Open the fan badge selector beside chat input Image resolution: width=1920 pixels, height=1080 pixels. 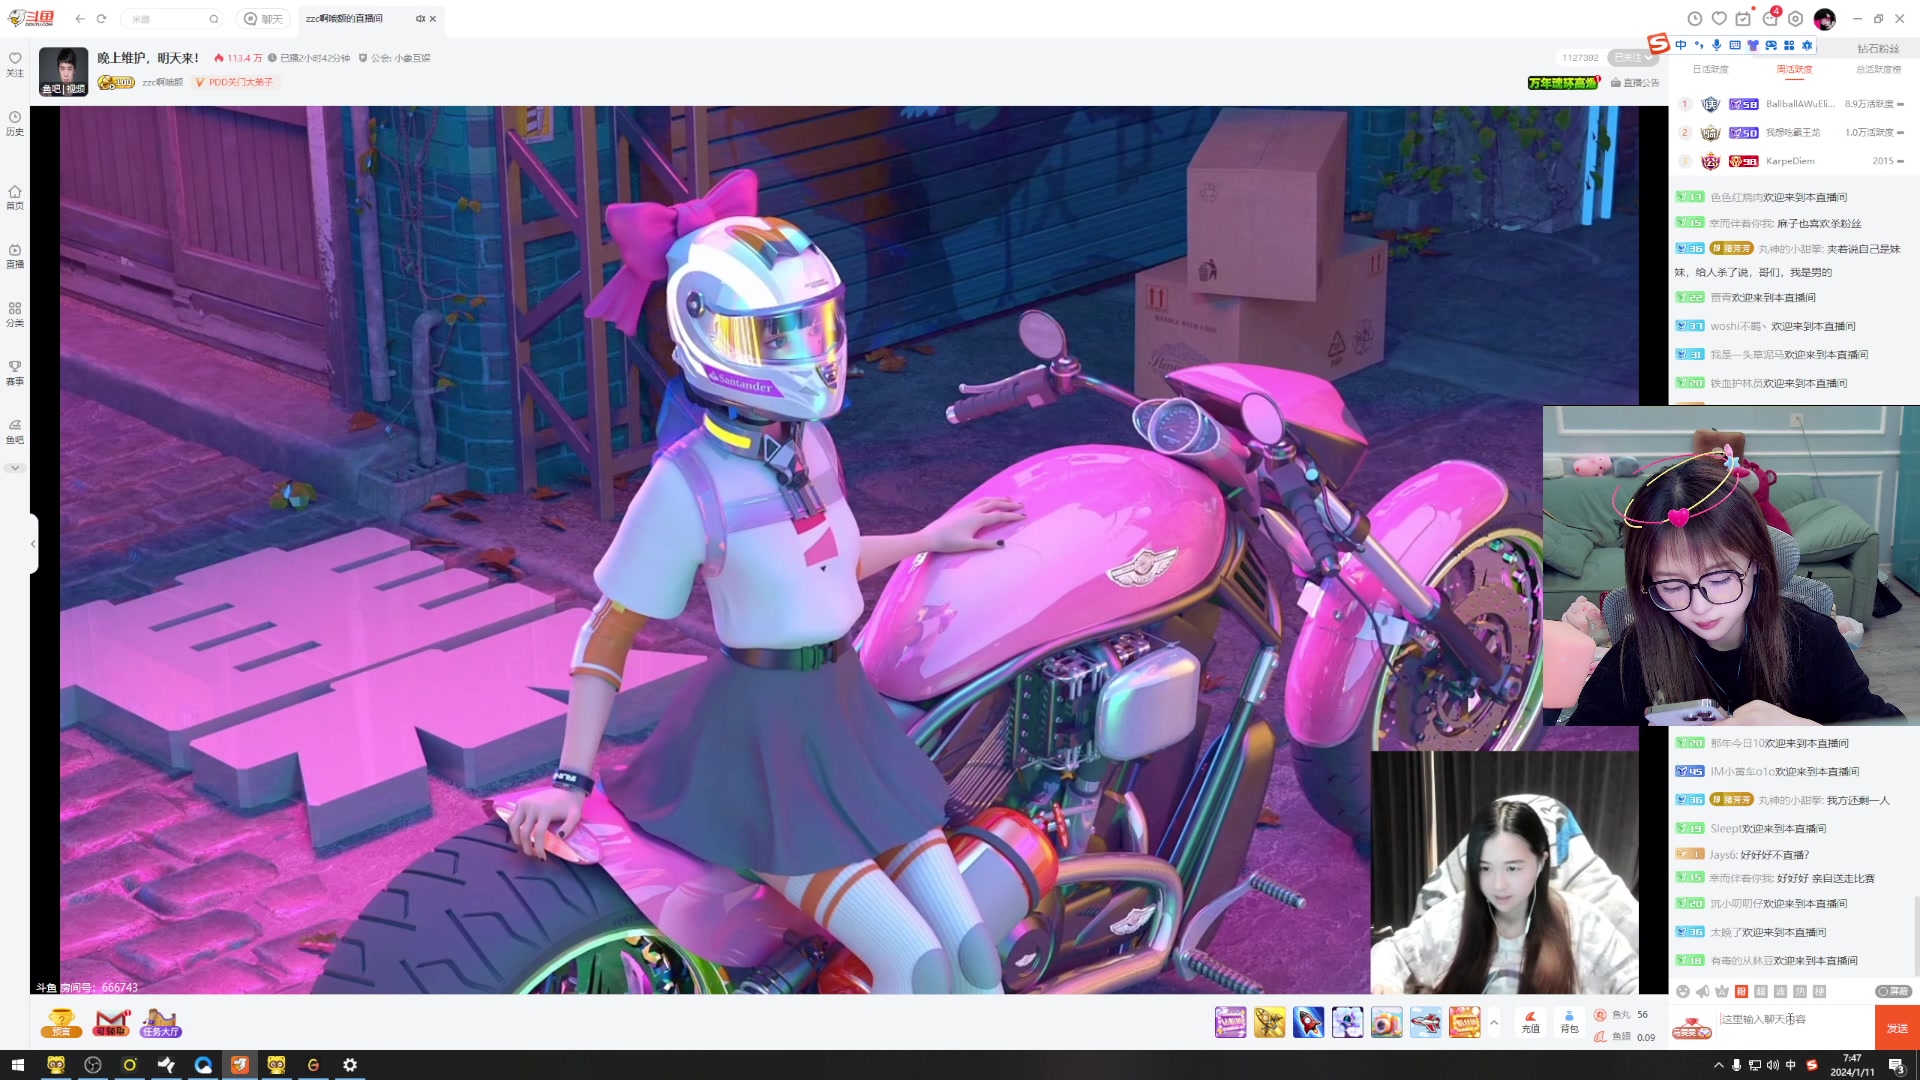click(1692, 1028)
